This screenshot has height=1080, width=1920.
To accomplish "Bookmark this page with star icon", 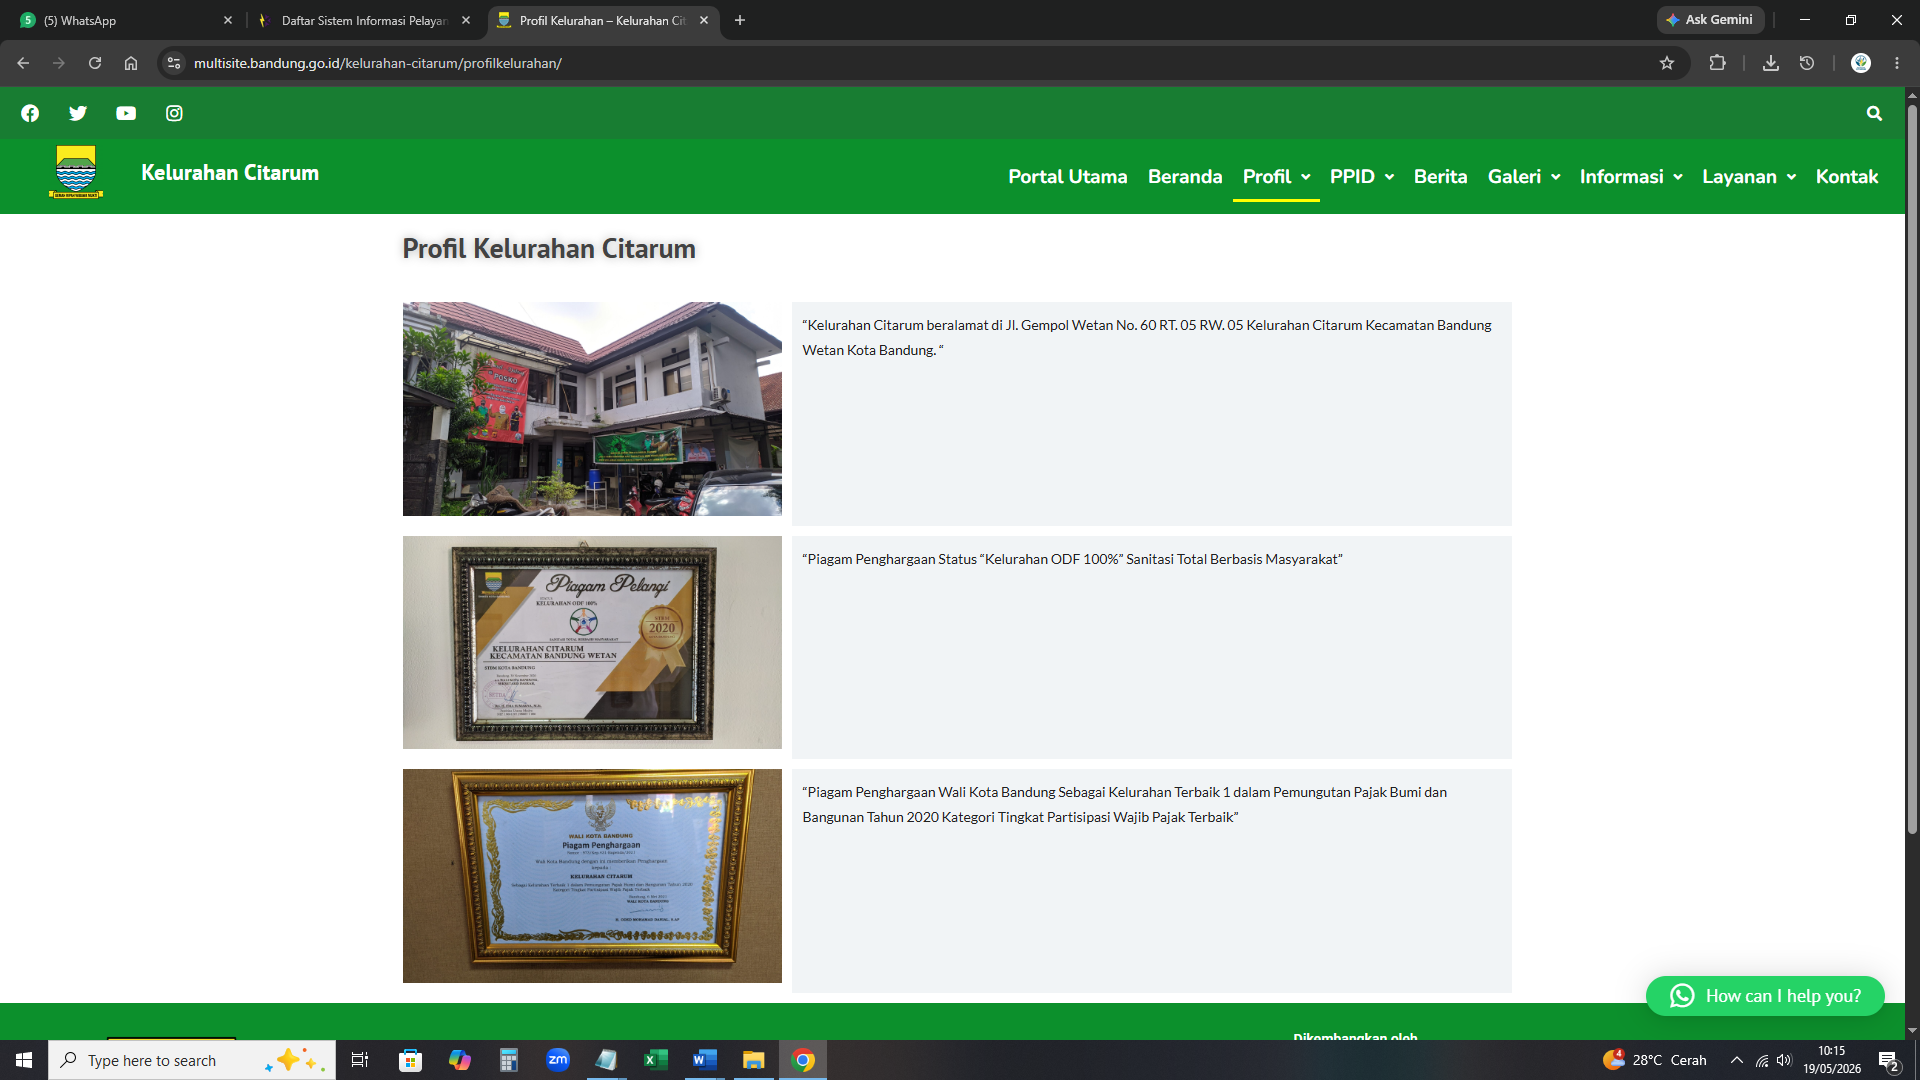I will (1667, 63).
